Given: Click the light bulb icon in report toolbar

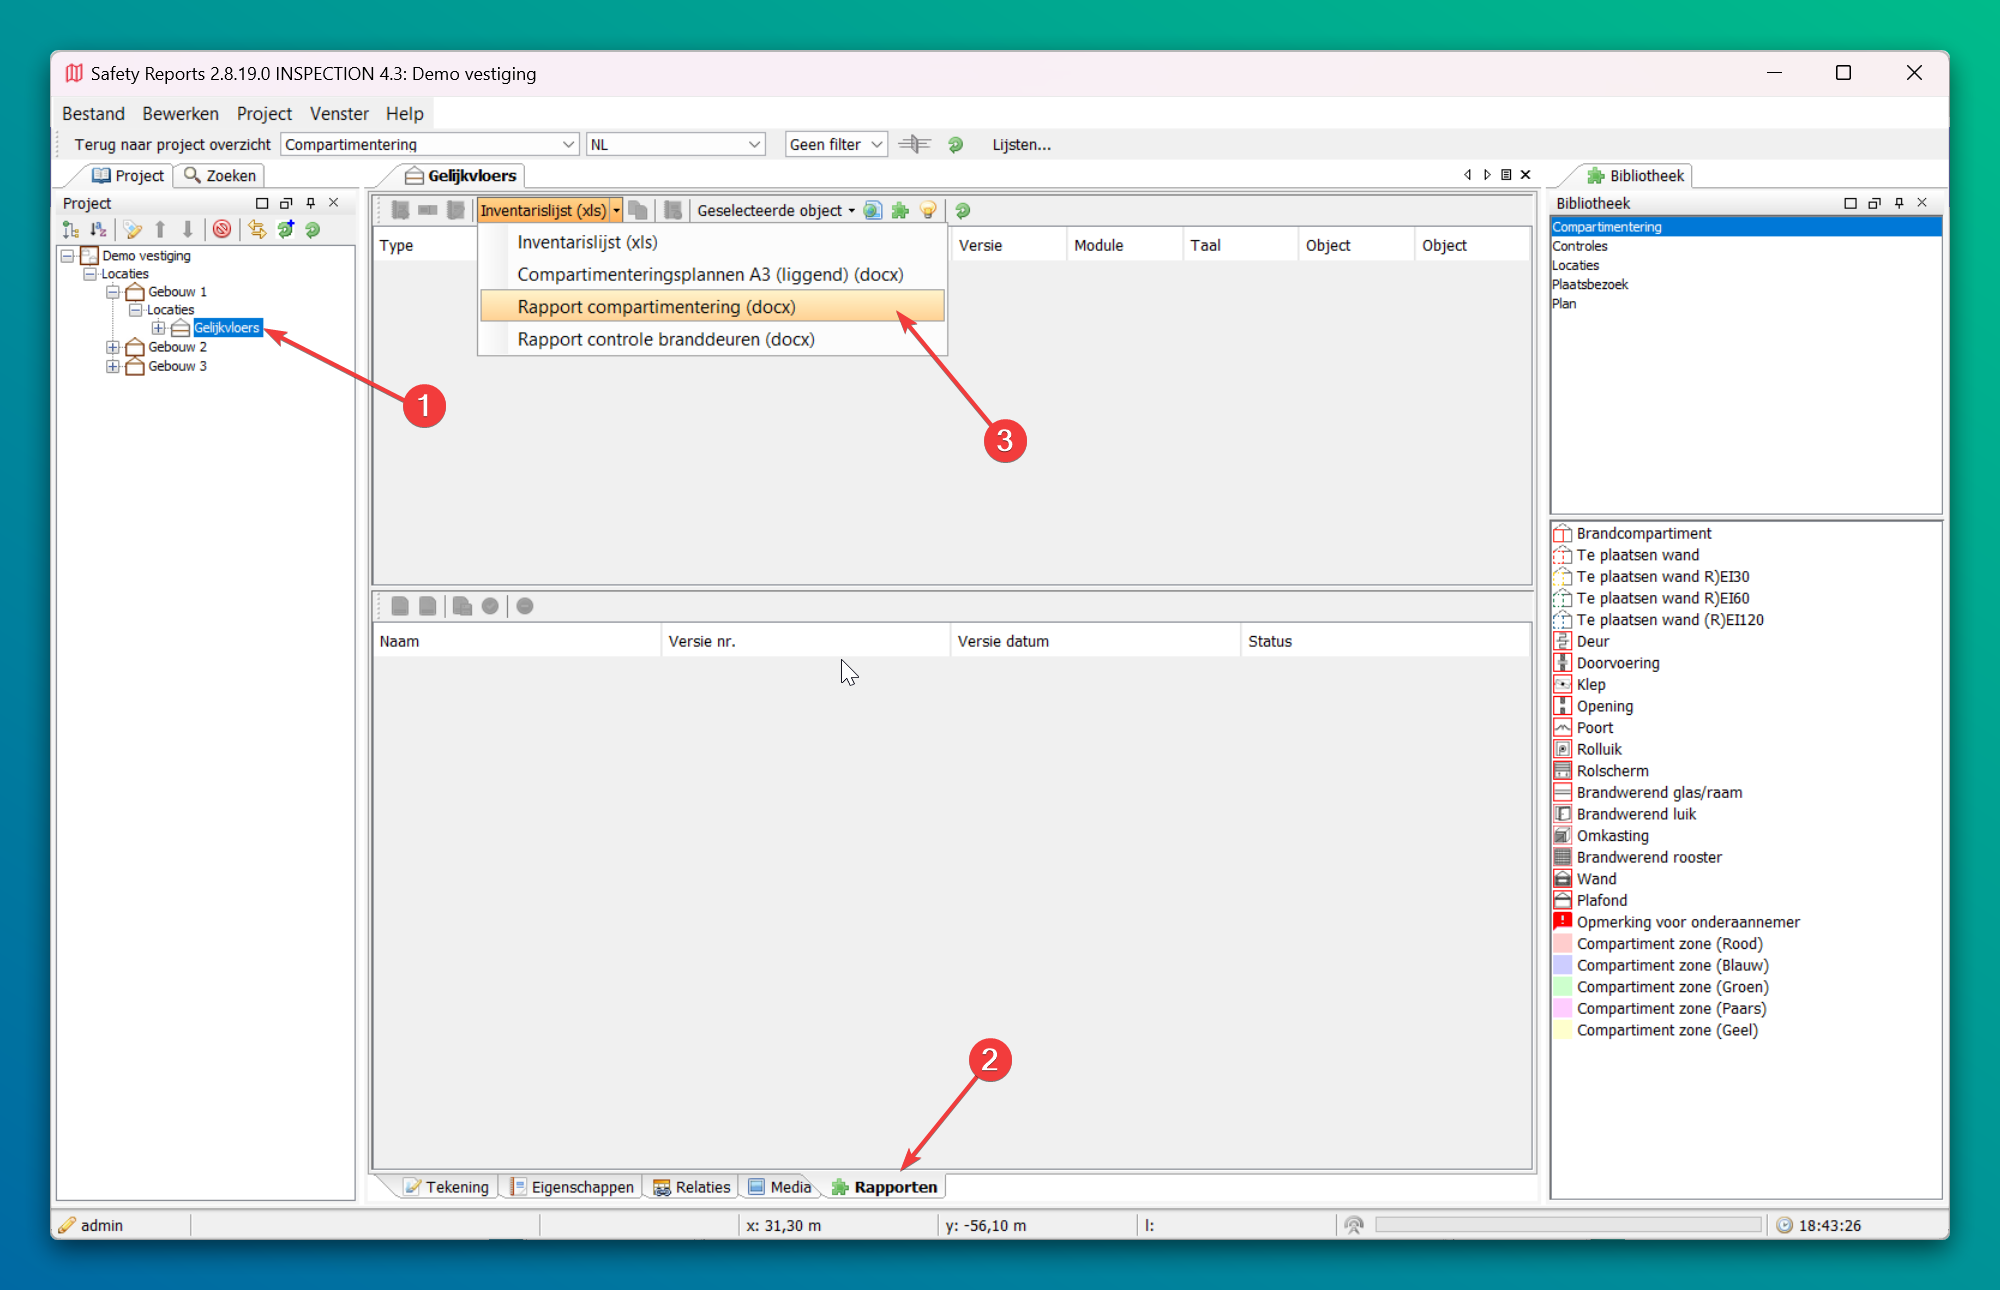Looking at the screenshot, I should (928, 210).
